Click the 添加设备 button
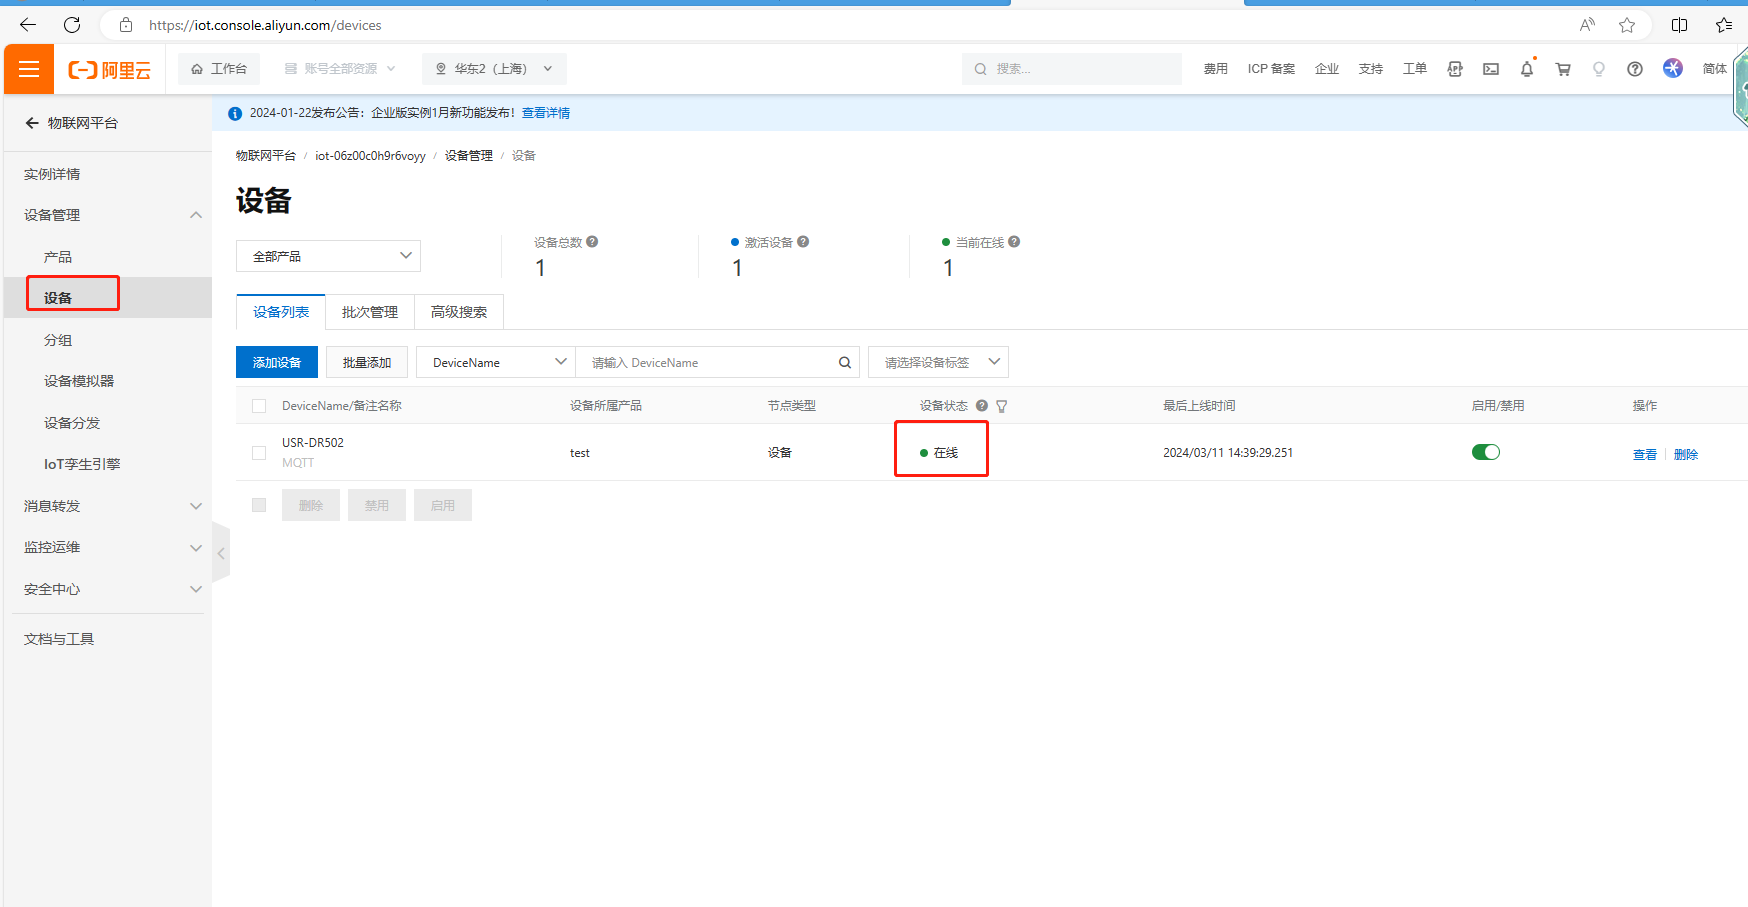 [276, 362]
